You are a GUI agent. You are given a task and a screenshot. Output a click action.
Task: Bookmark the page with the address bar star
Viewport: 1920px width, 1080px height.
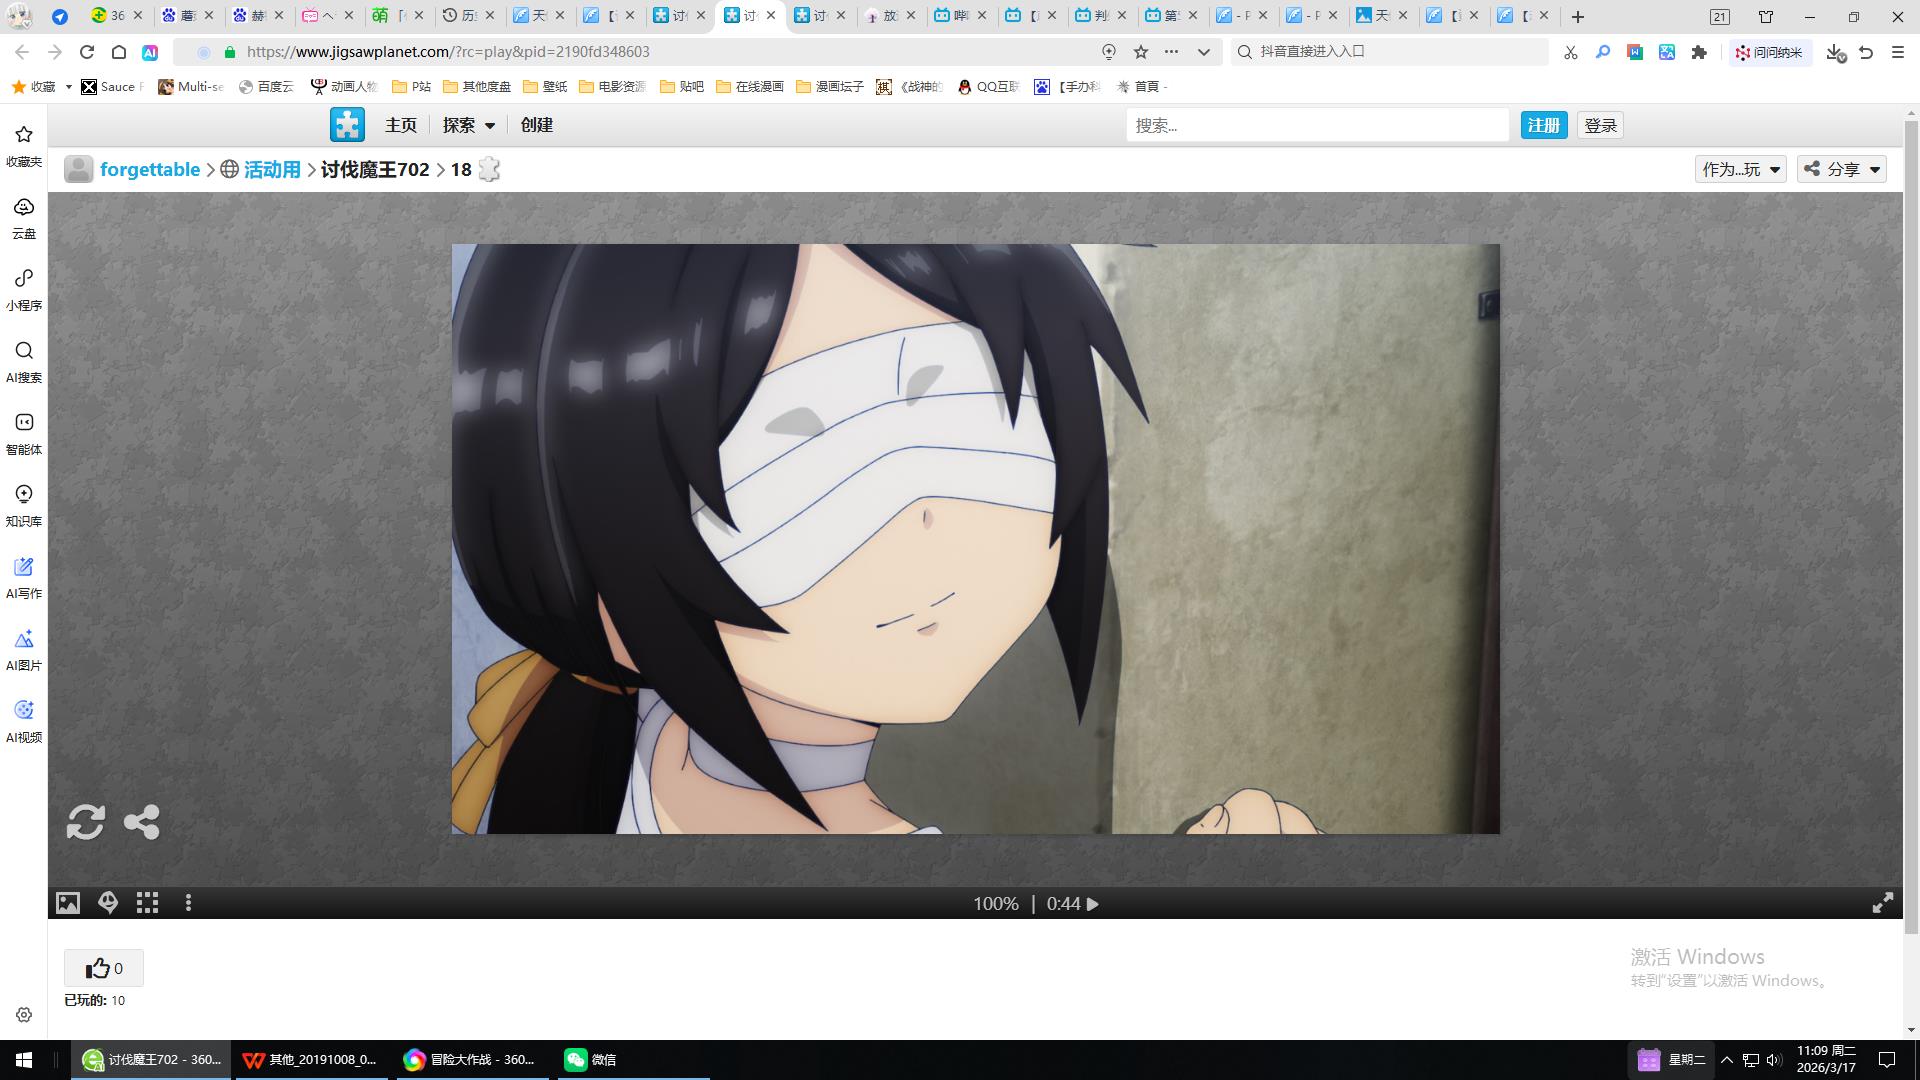(1141, 52)
